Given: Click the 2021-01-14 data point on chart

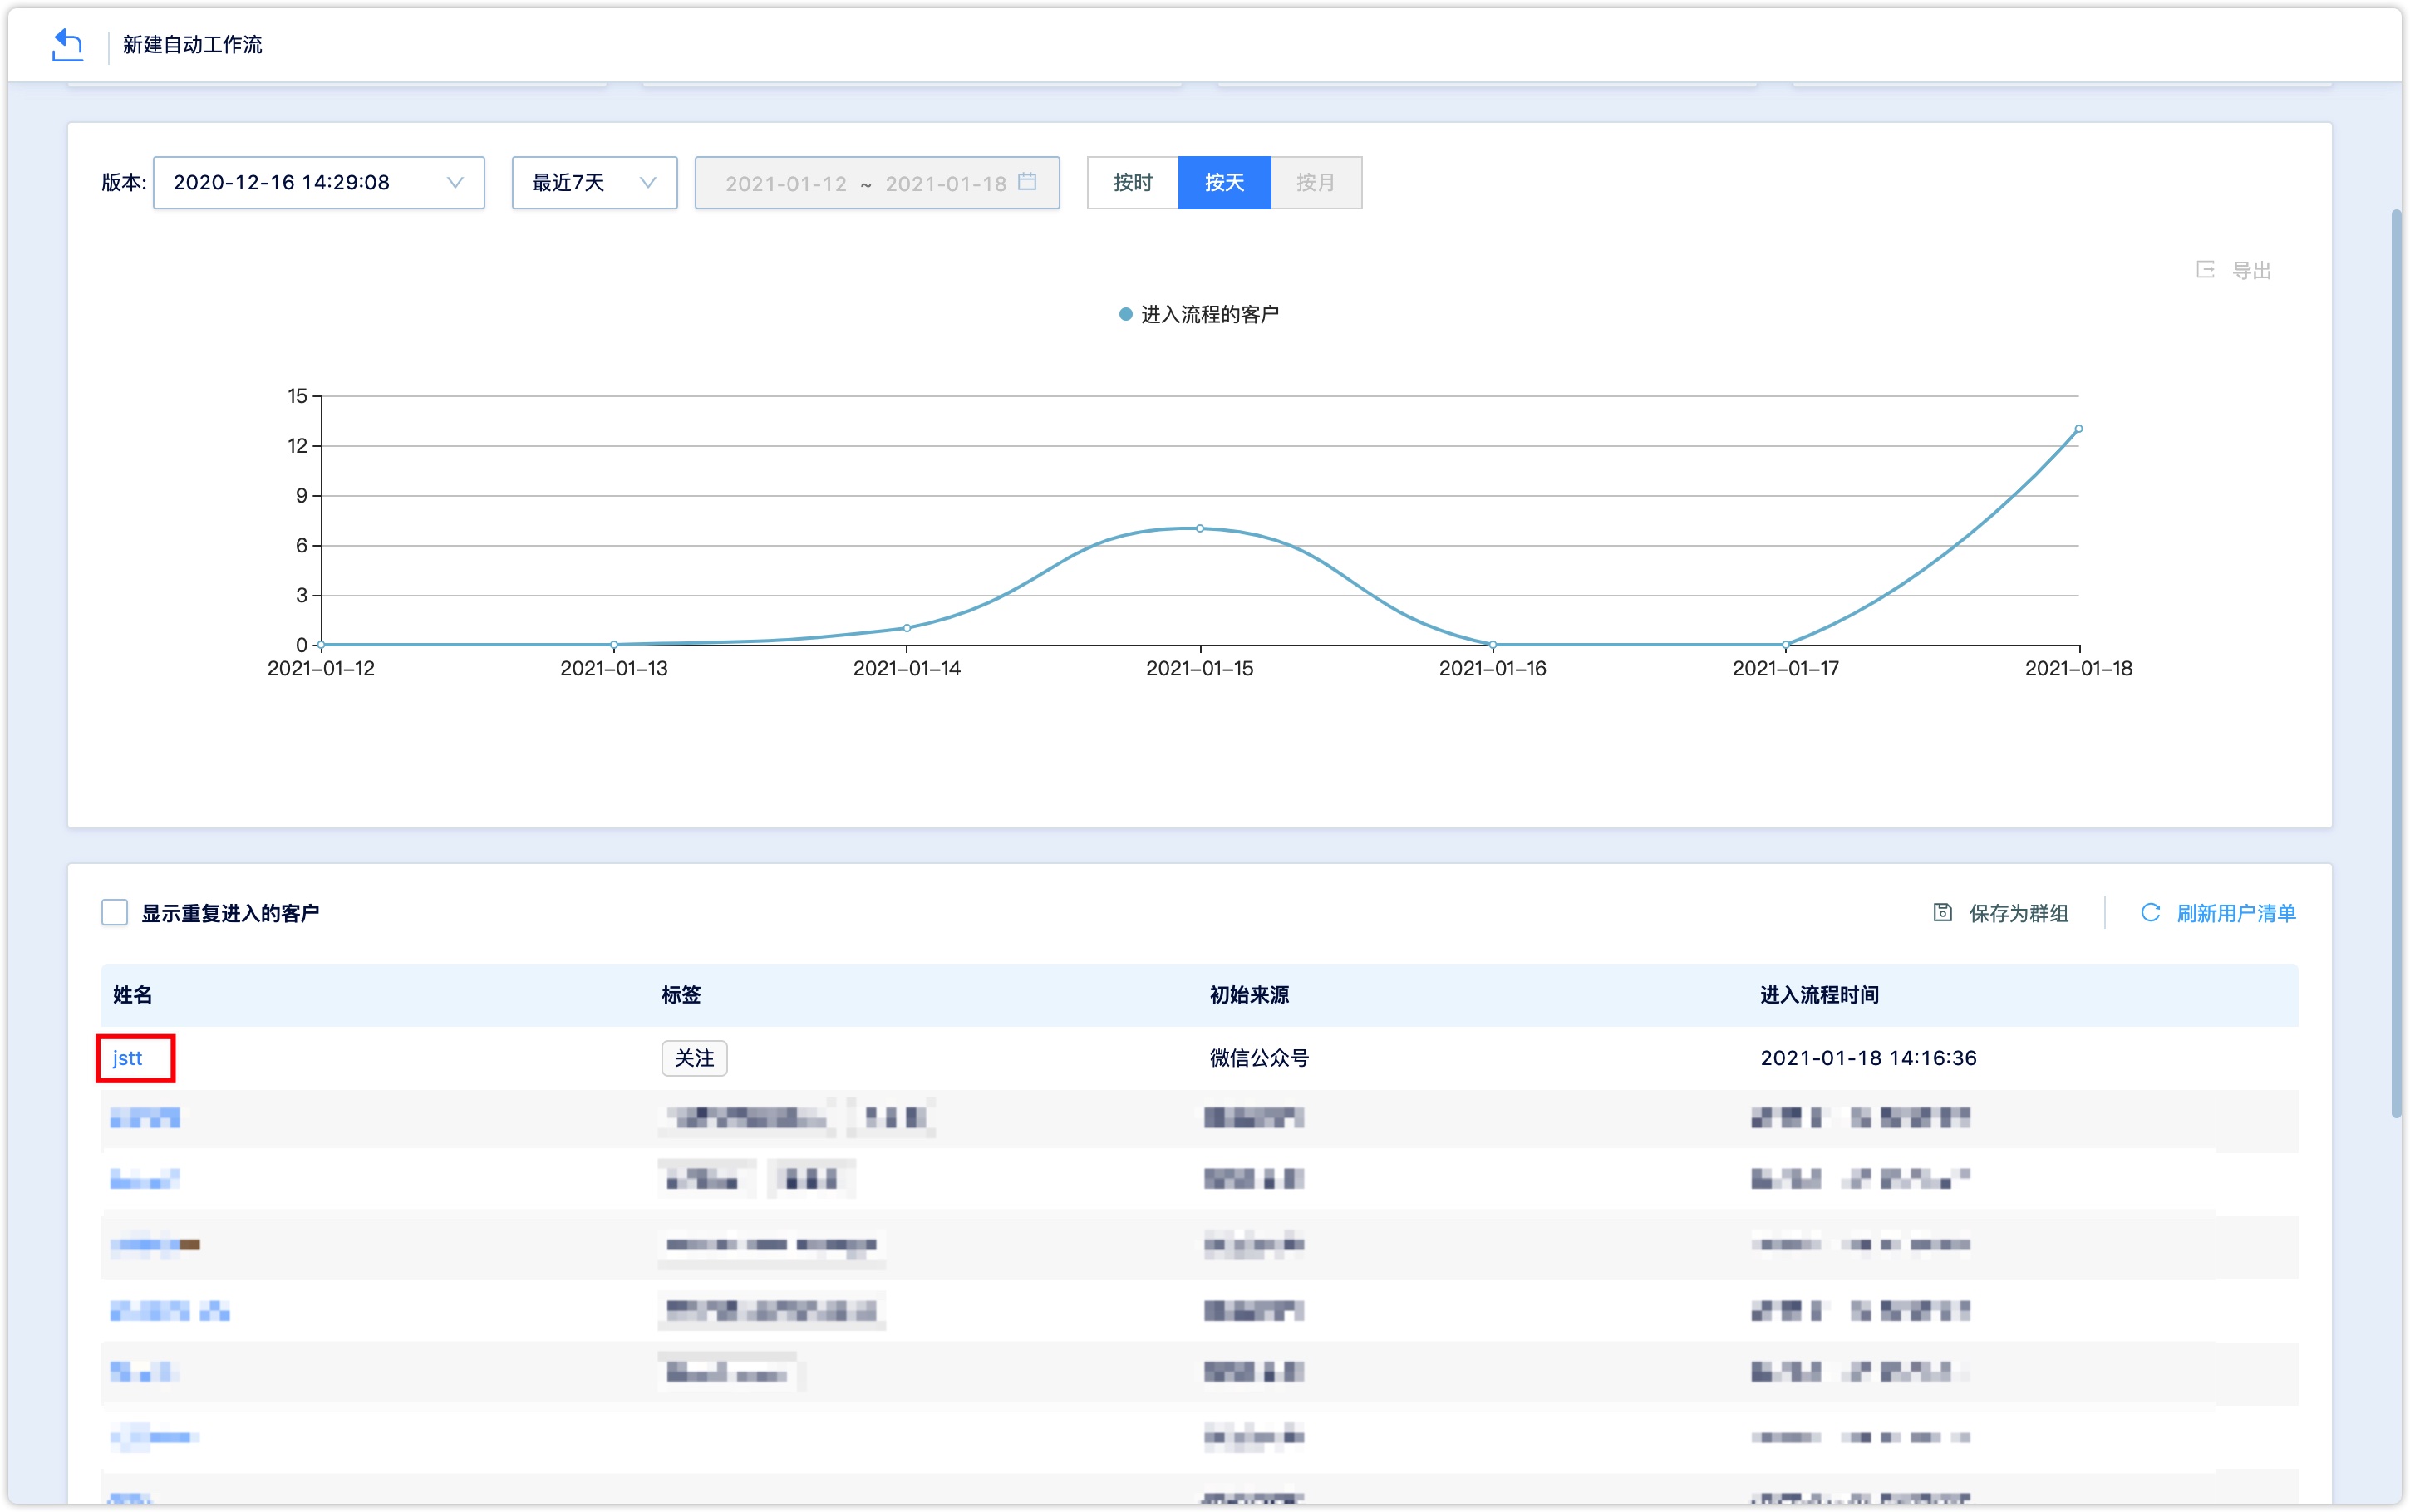Looking at the screenshot, I should coord(907,628).
